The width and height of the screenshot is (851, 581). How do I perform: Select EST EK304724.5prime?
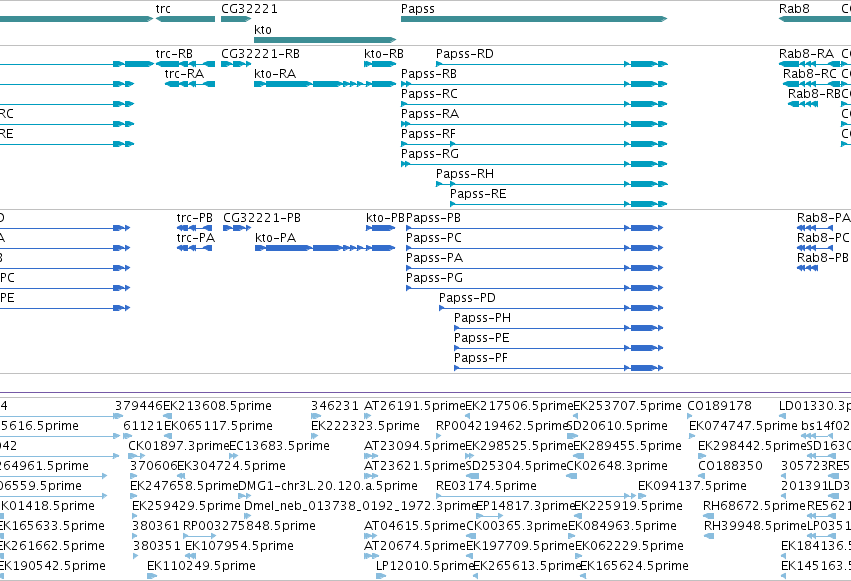pos(182,476)
